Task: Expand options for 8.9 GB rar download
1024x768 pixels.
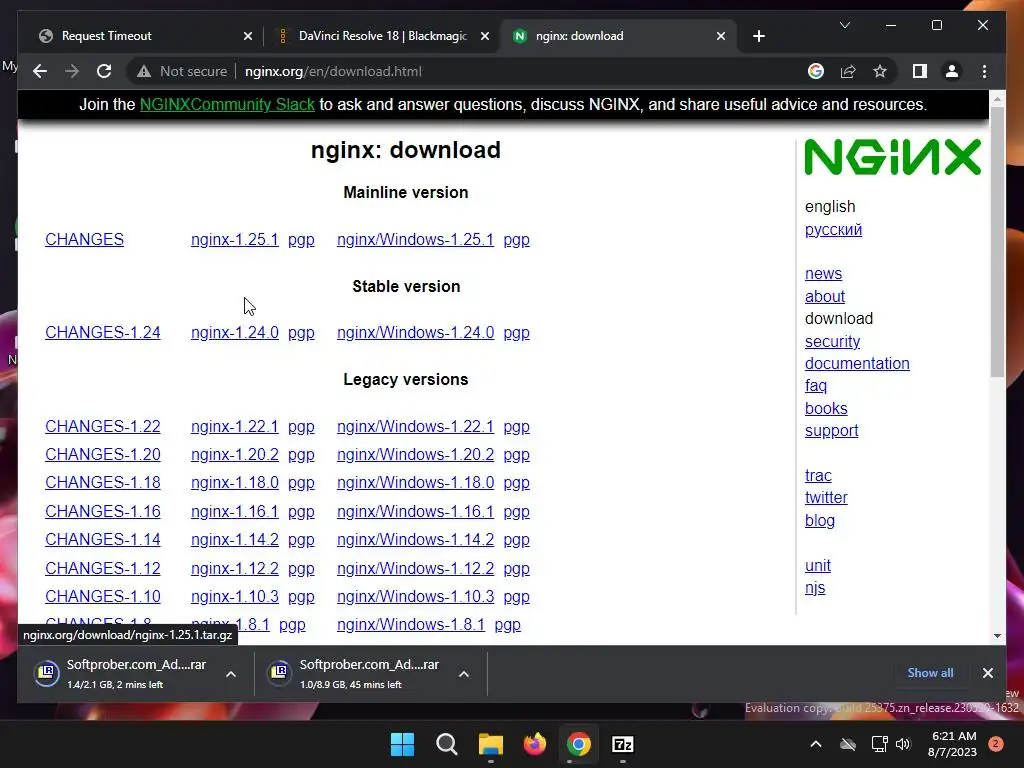Action: click(x=464, y=674)
